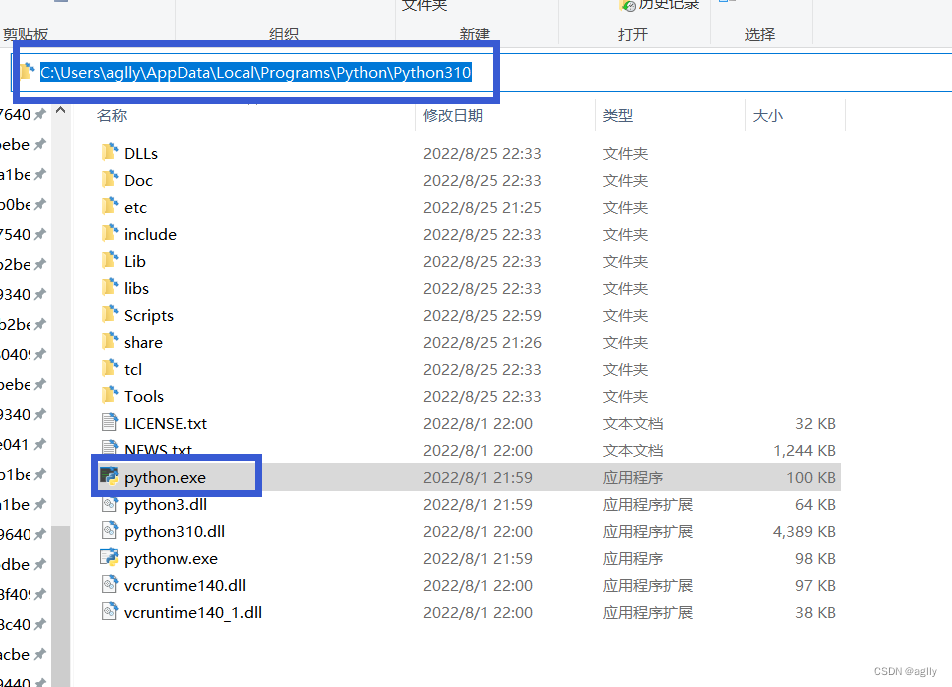Select the vcruntime140_1.dll file name

coord(192,613)
